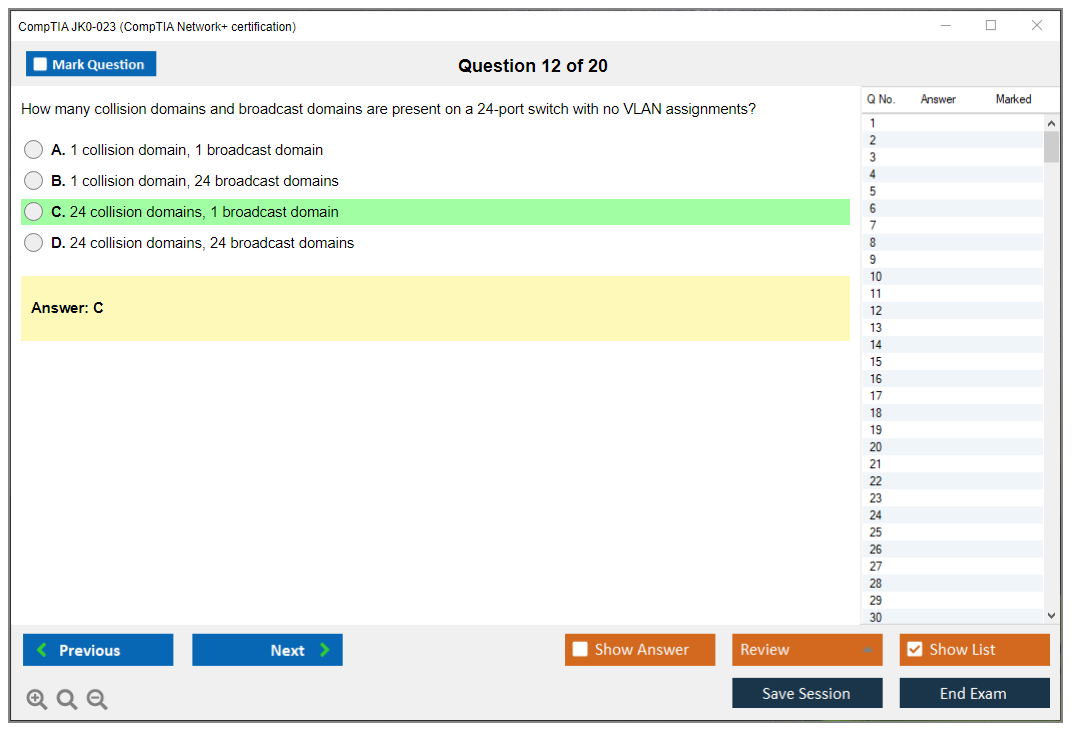Toggle the Show Answer checkbox
Viewport: 1075px width, 735px height.
click(x=580, y=650)
